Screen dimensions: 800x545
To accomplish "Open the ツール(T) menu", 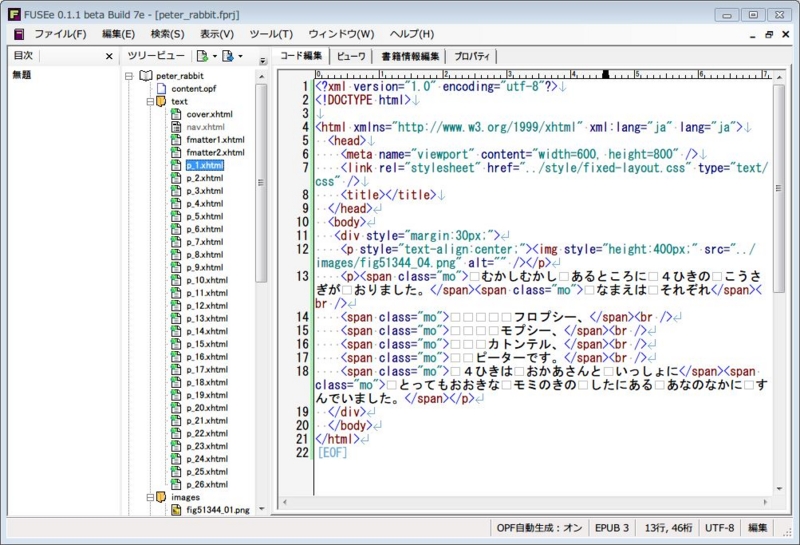I will click(271, 34).
